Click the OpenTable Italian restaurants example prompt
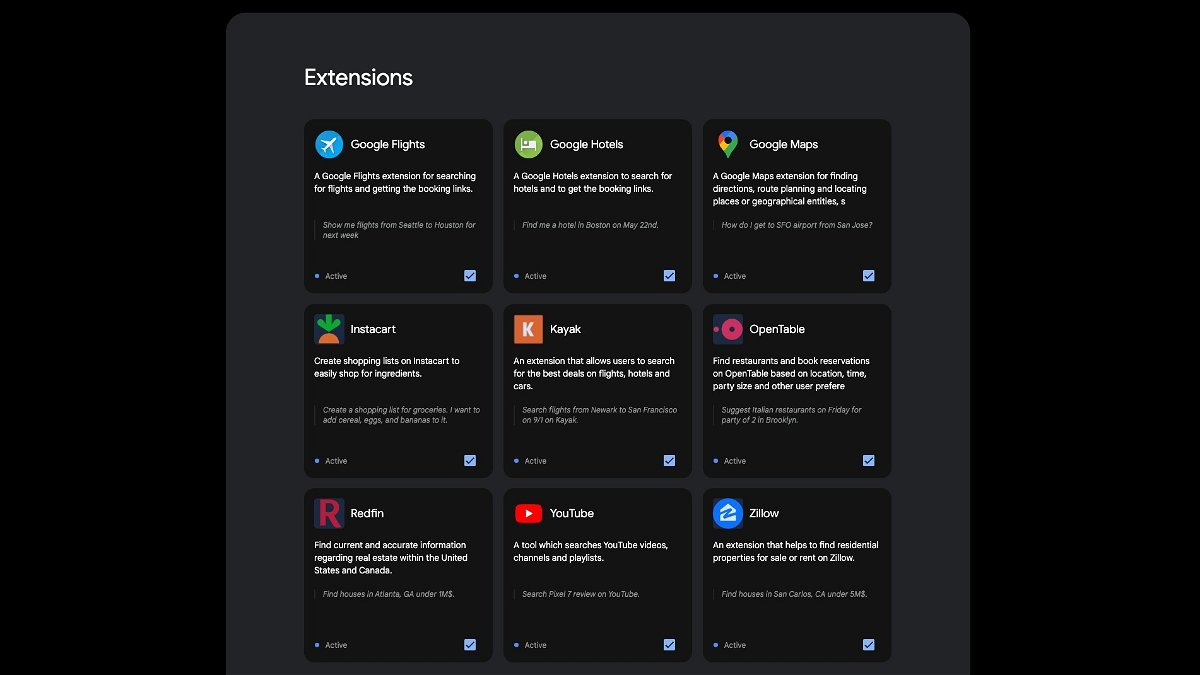Viewport: 1200px width, 675px height. point(791,415)
